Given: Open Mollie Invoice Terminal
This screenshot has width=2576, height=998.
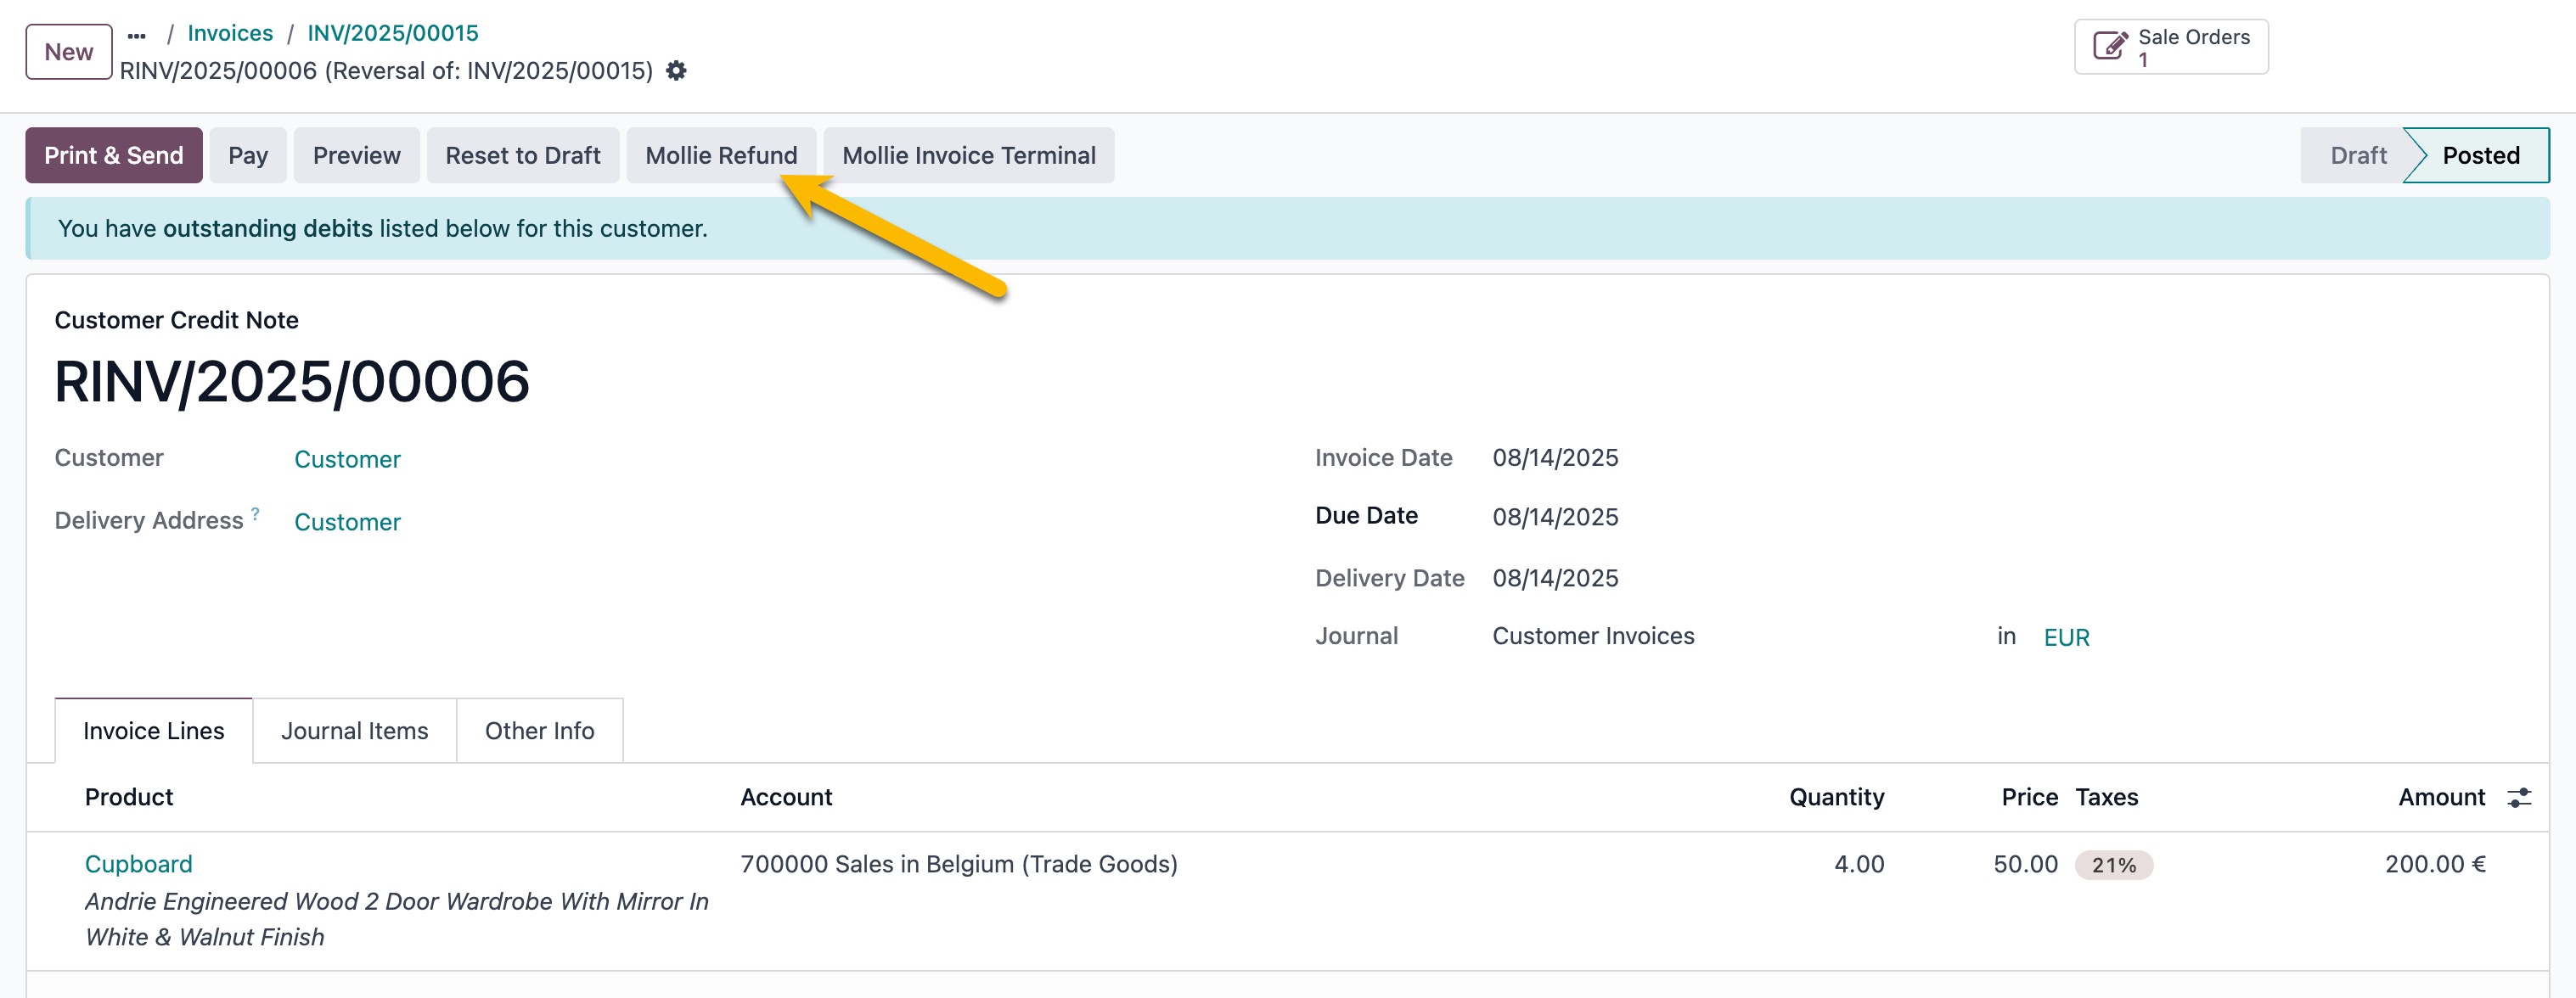Looking at the screenshot, I should click(x=968, y=155).
